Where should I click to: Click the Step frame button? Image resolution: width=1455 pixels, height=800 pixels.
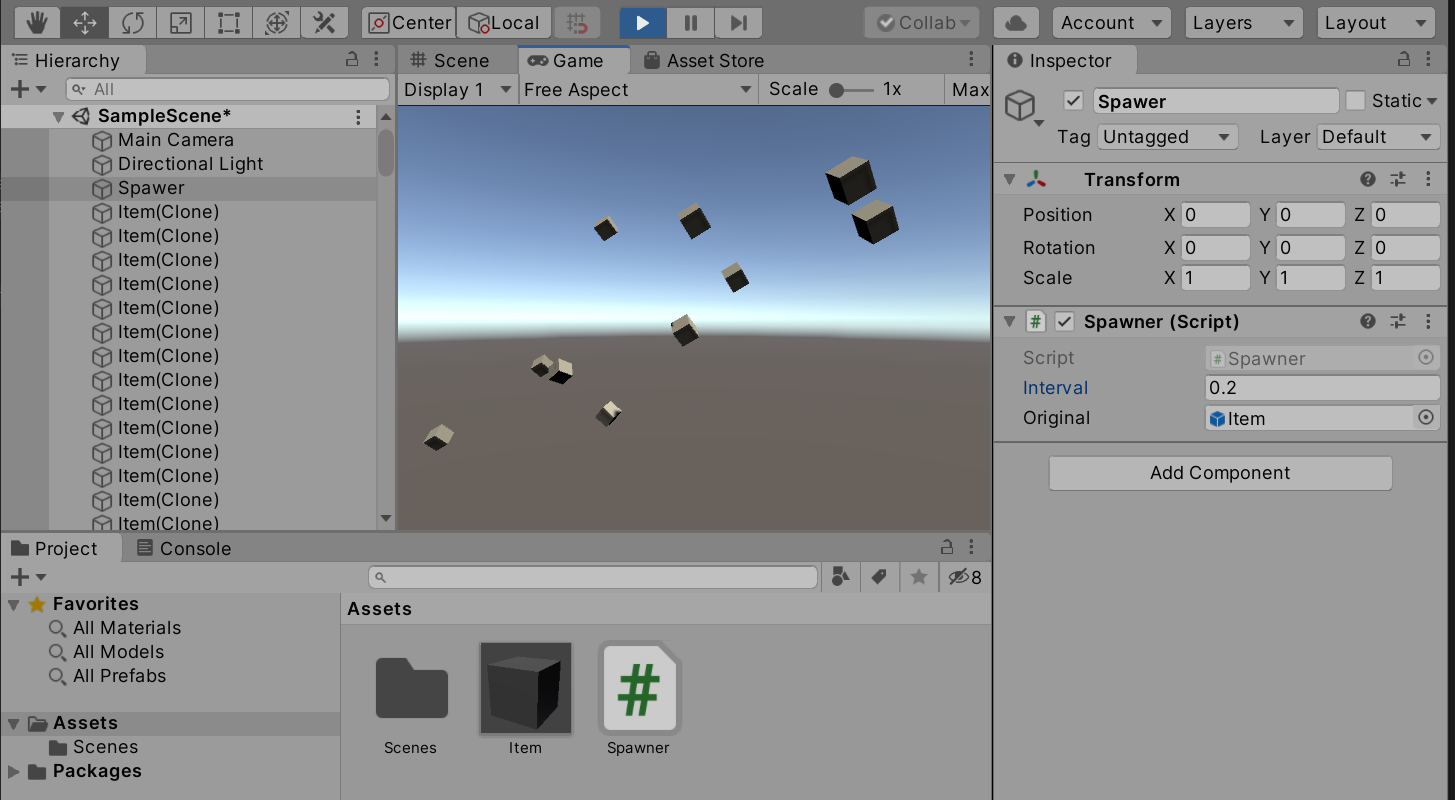pyautogui.click(x=738, y=22)
